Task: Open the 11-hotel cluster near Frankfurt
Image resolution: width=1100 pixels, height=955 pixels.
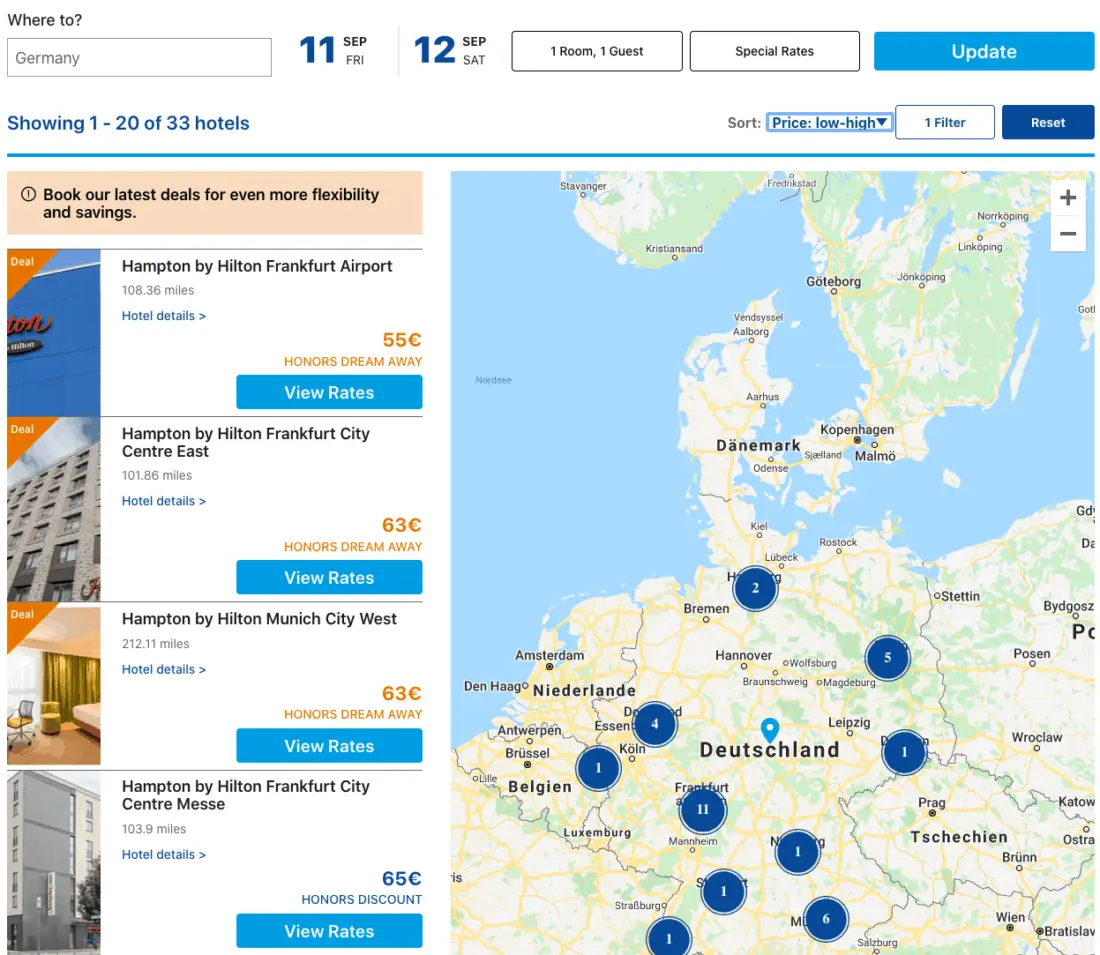Action: tap(702, 809)
